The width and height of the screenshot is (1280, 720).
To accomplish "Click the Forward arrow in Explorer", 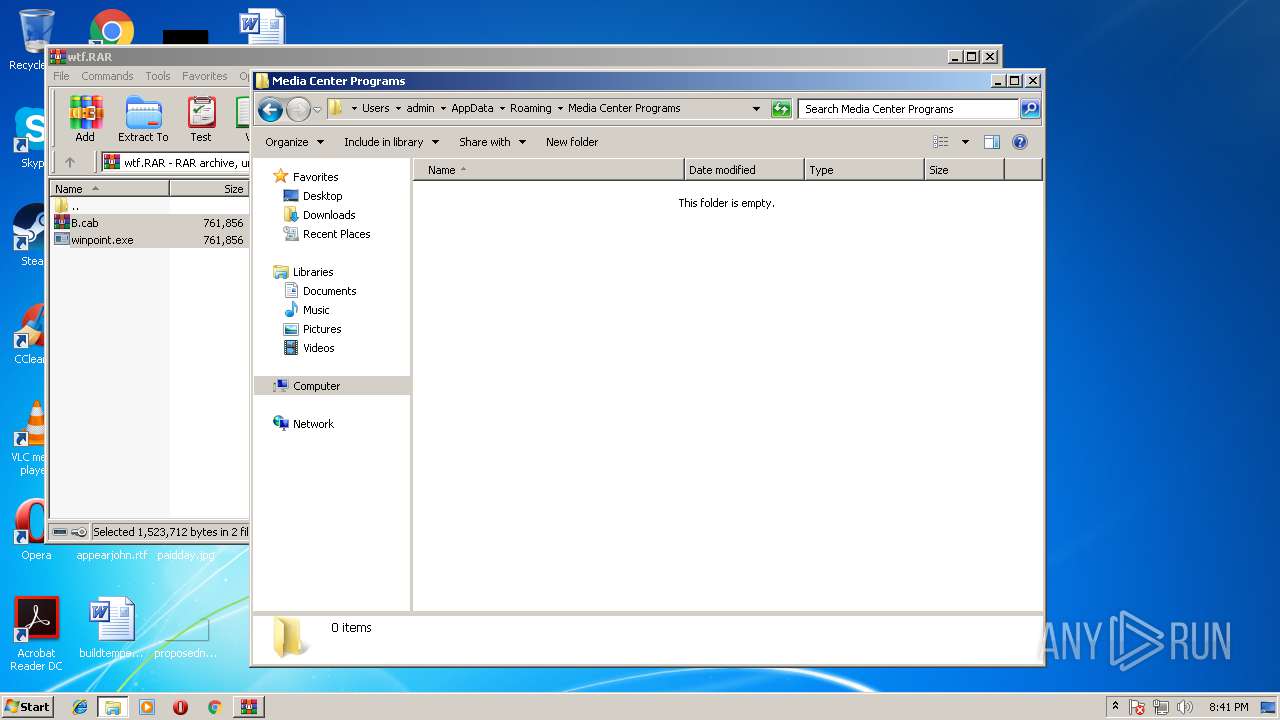I will pyautogui.click(x=298, y=109).
